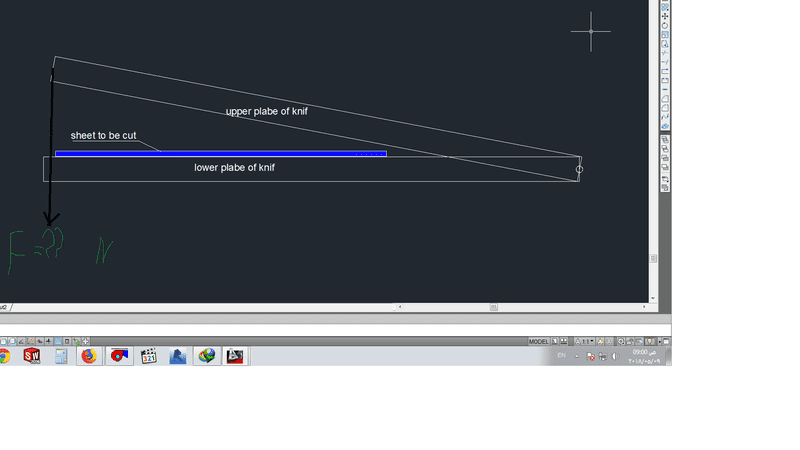Select the Rotate tool
Image resolution: width=800 pixels, height=450 pixels.
(665, 26)
